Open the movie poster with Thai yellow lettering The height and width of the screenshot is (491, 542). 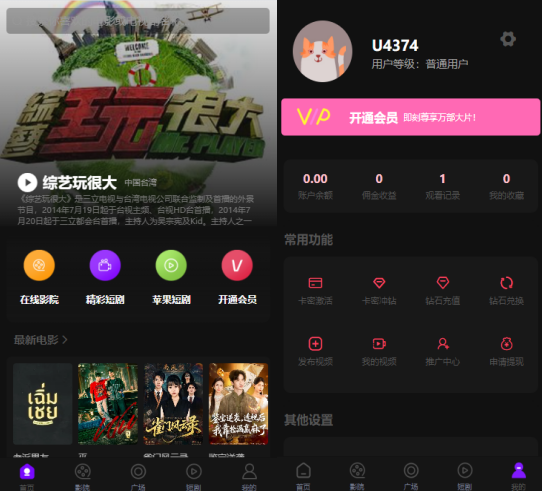click(x=43, y=404)
